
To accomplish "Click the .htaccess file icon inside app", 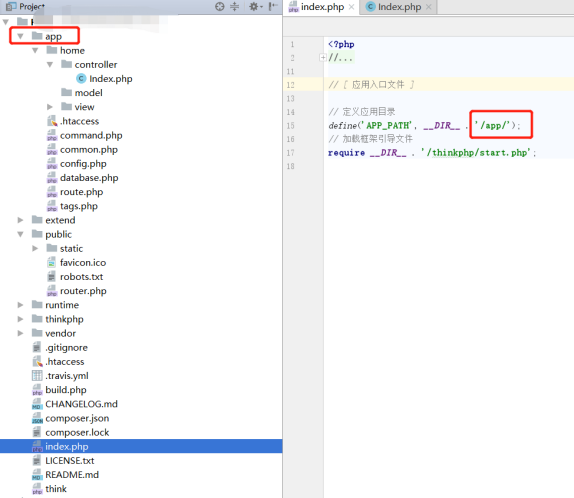I will 52,121.
